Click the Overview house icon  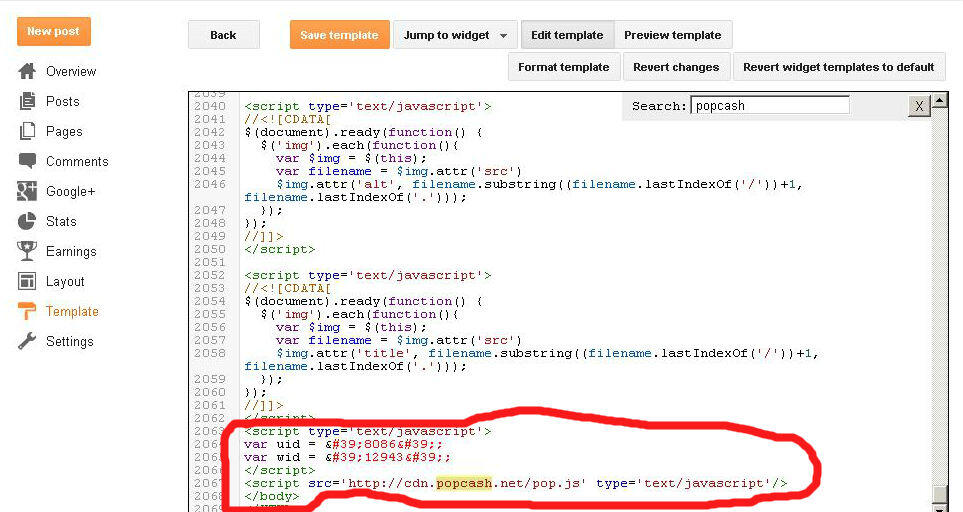[27, 71]
